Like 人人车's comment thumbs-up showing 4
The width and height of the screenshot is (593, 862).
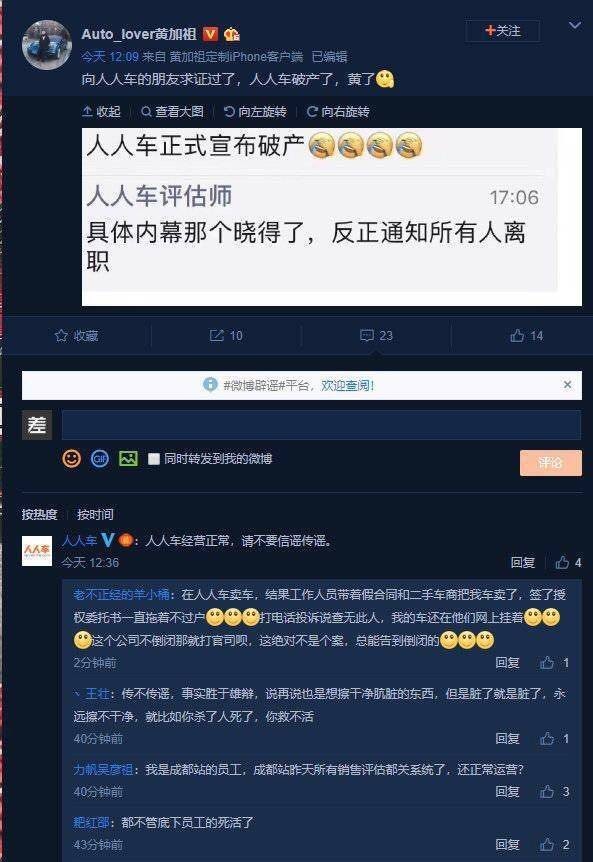point(562,562)
